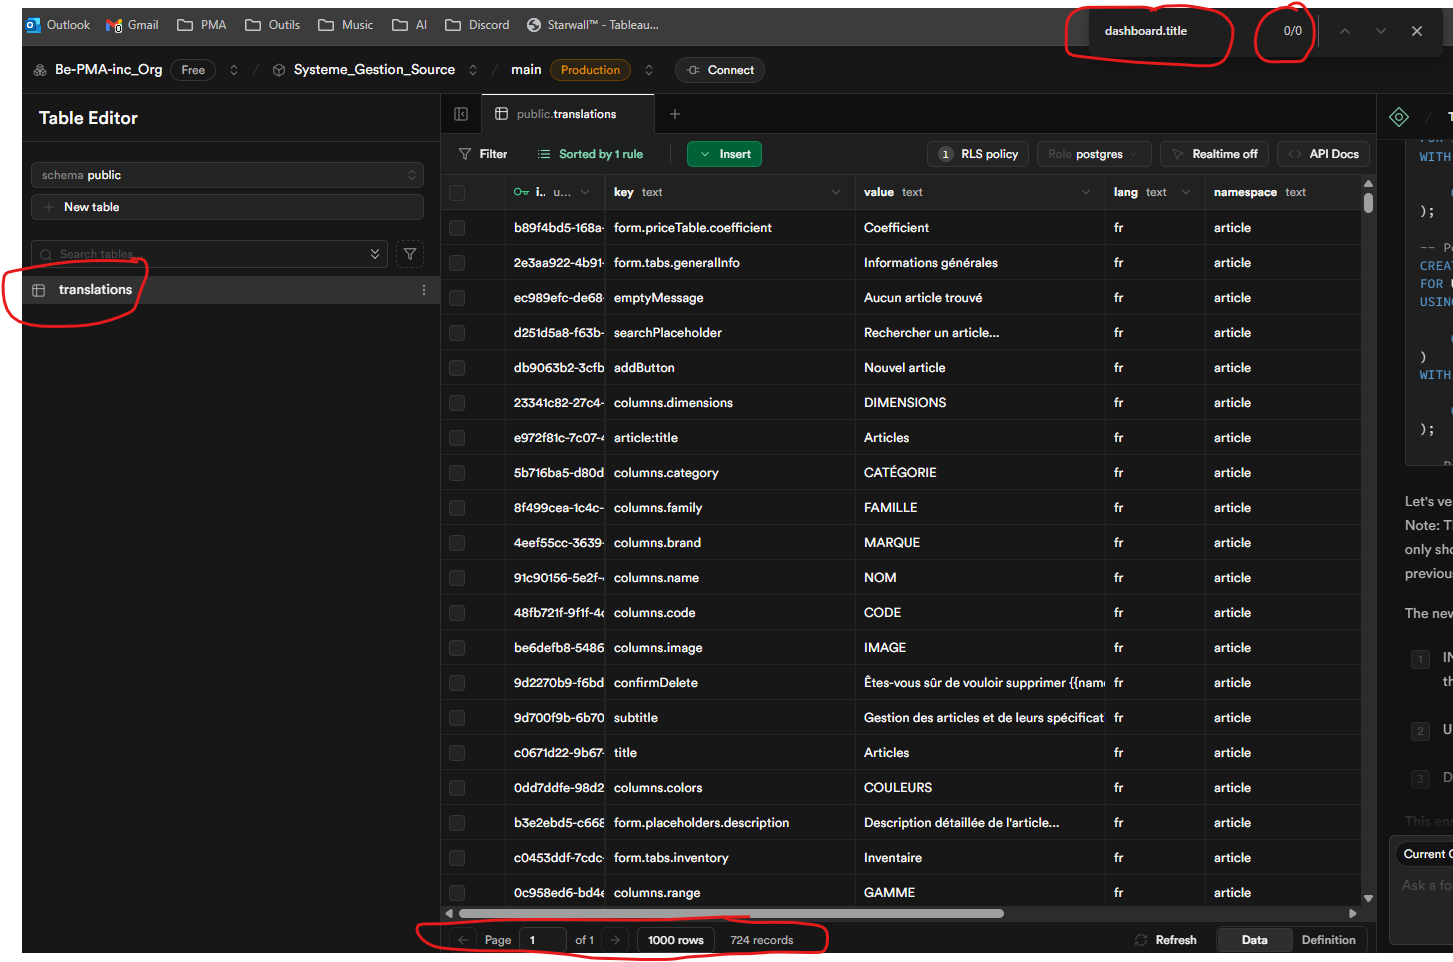Viewport: 1453px width, 962px height.
Task: Open the AI assistant diamond icon
Action: click(x=1399, y=117)
